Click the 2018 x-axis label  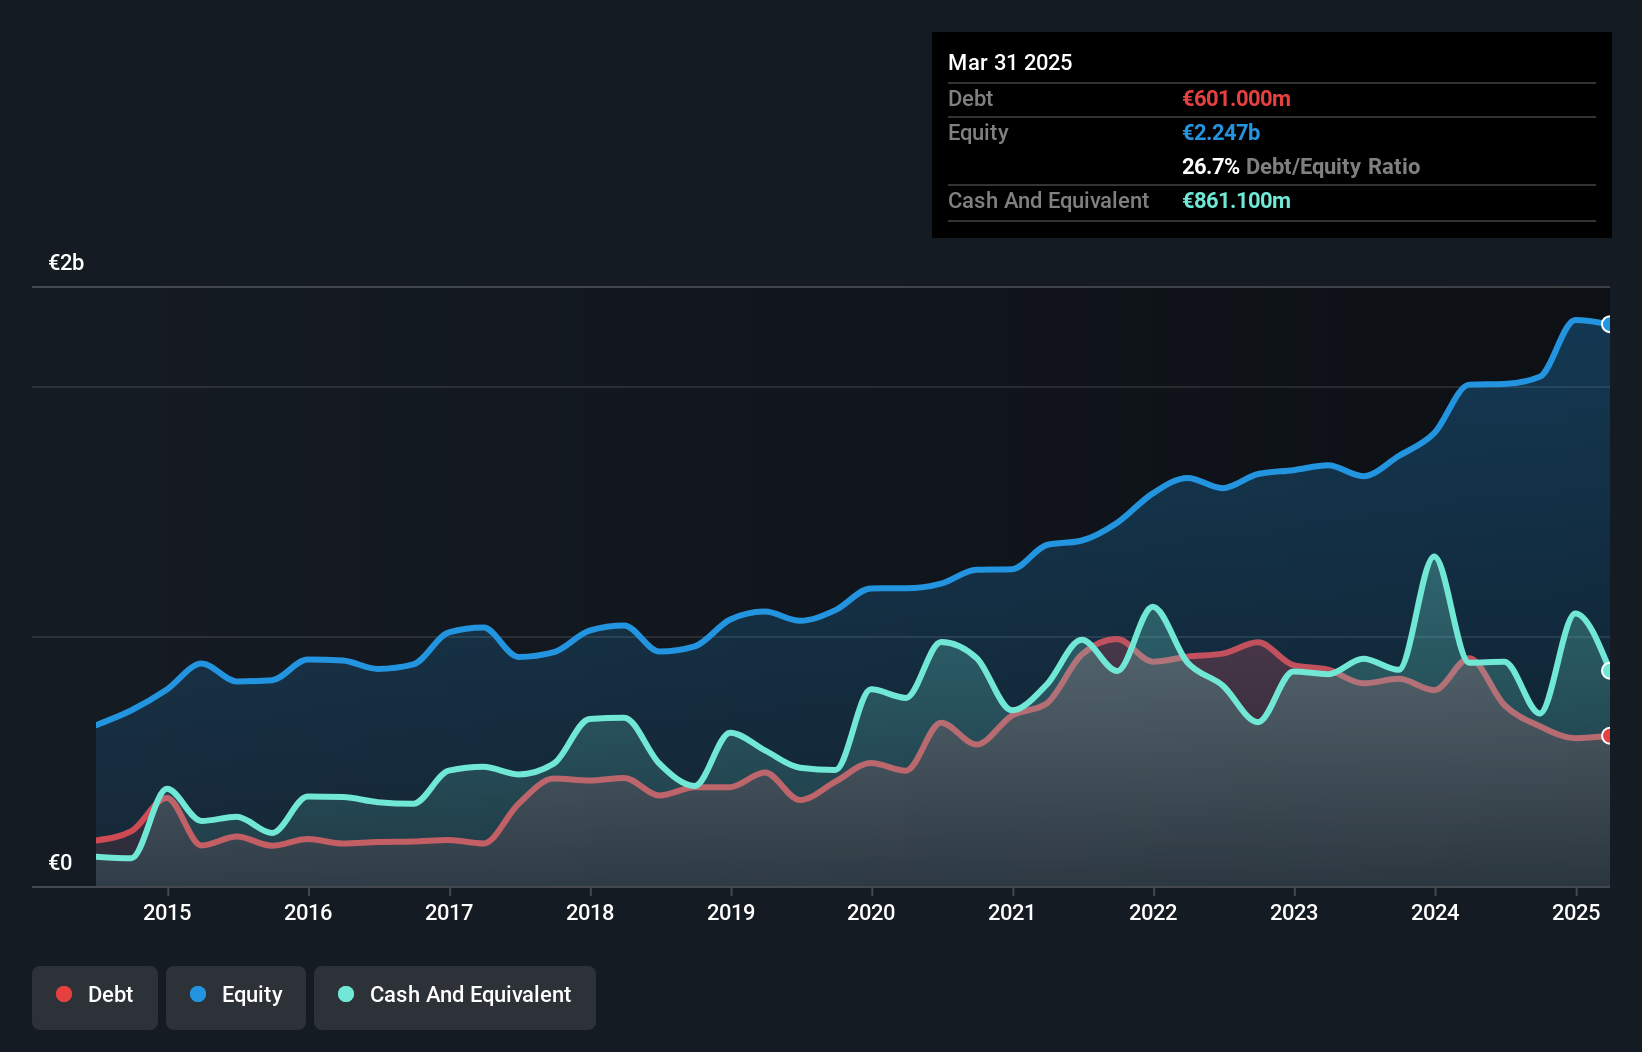click(x=590, y=912)
